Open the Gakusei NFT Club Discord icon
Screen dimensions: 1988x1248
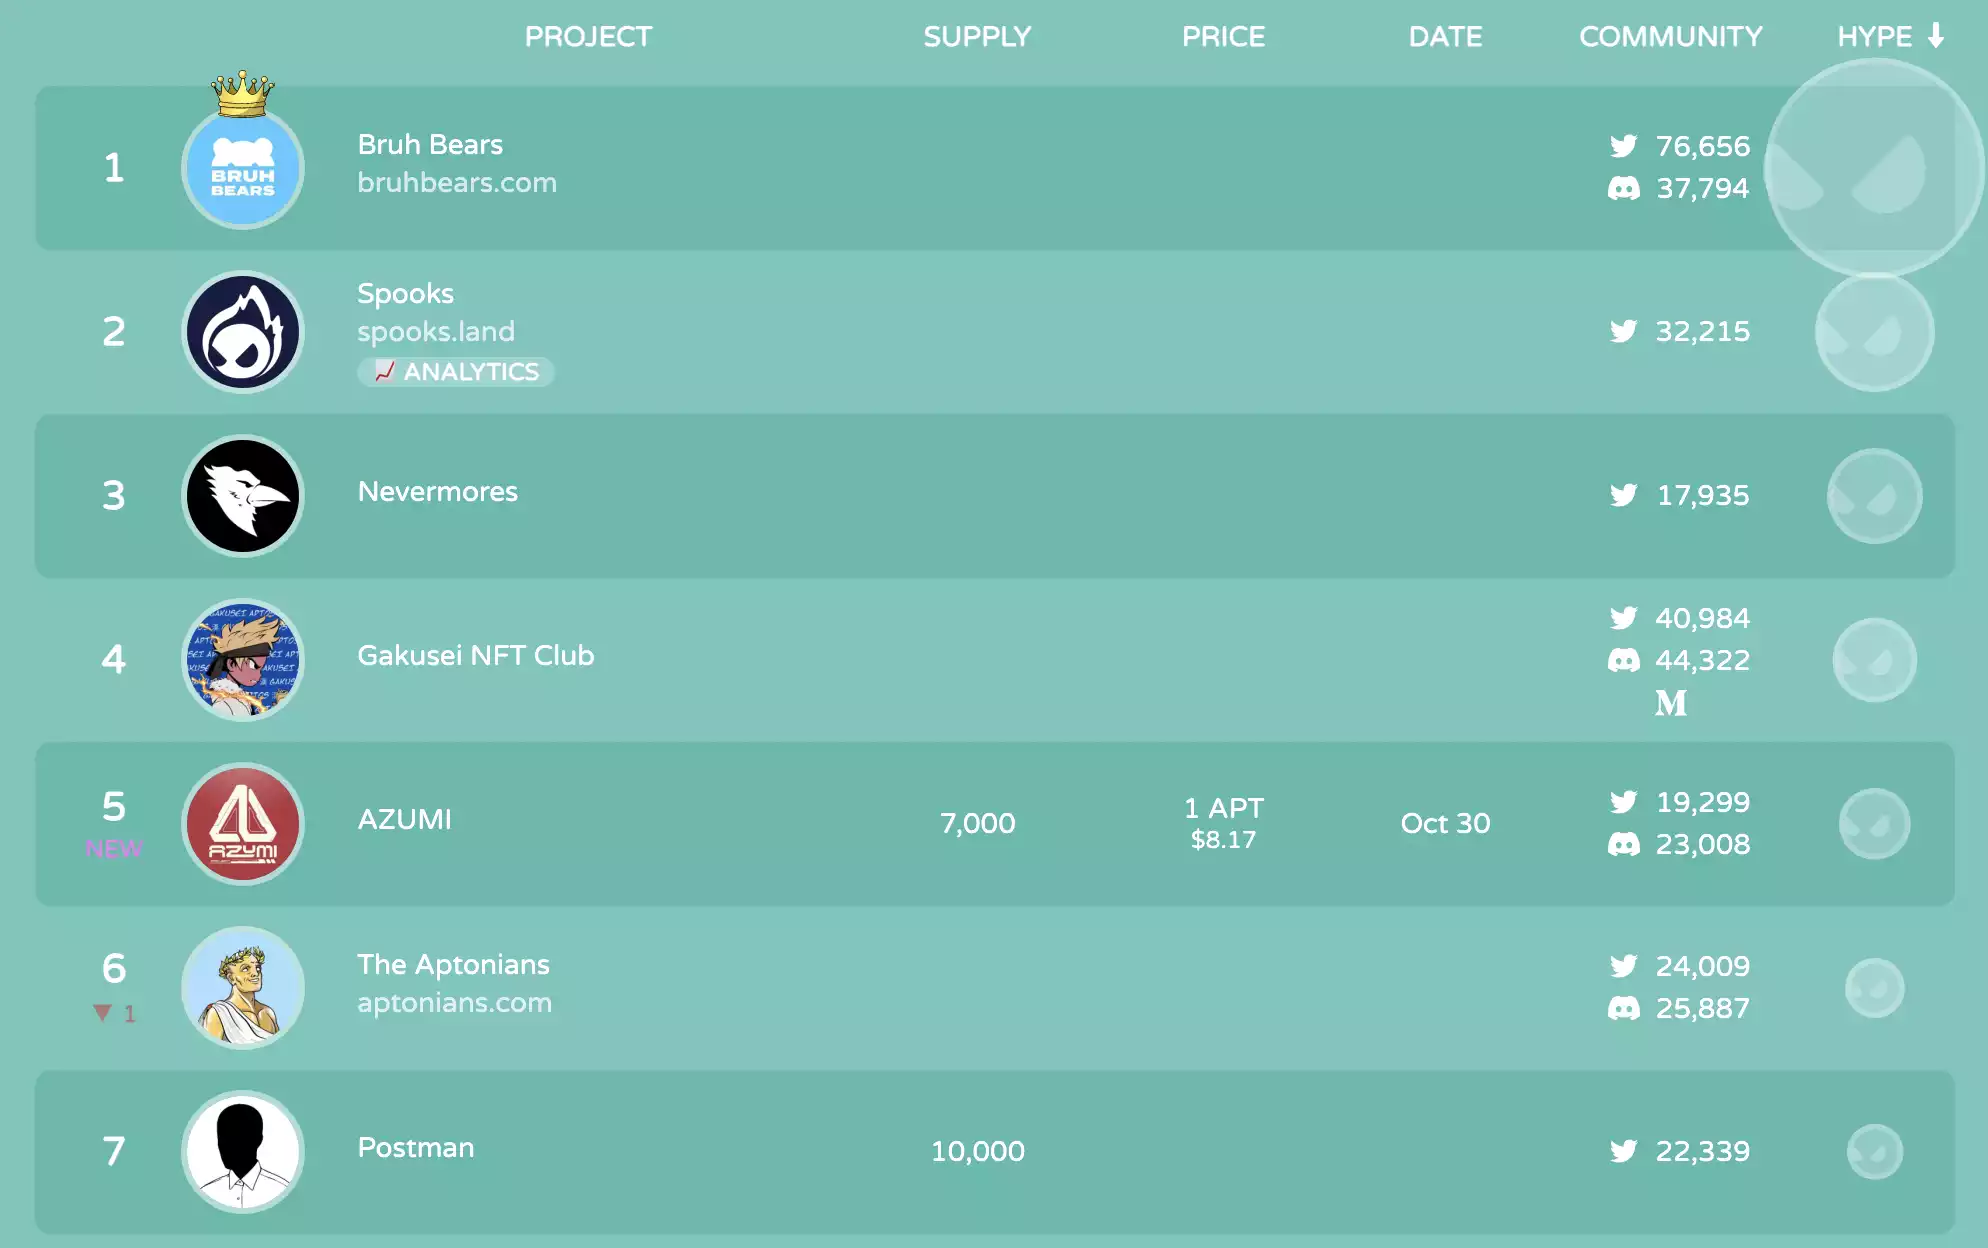click(1623, 660)
